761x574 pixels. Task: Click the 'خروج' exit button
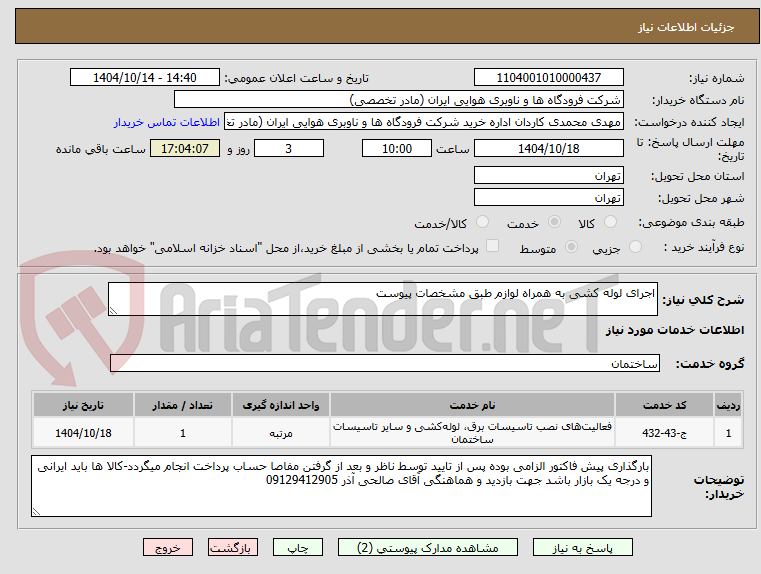pos(168,547)
